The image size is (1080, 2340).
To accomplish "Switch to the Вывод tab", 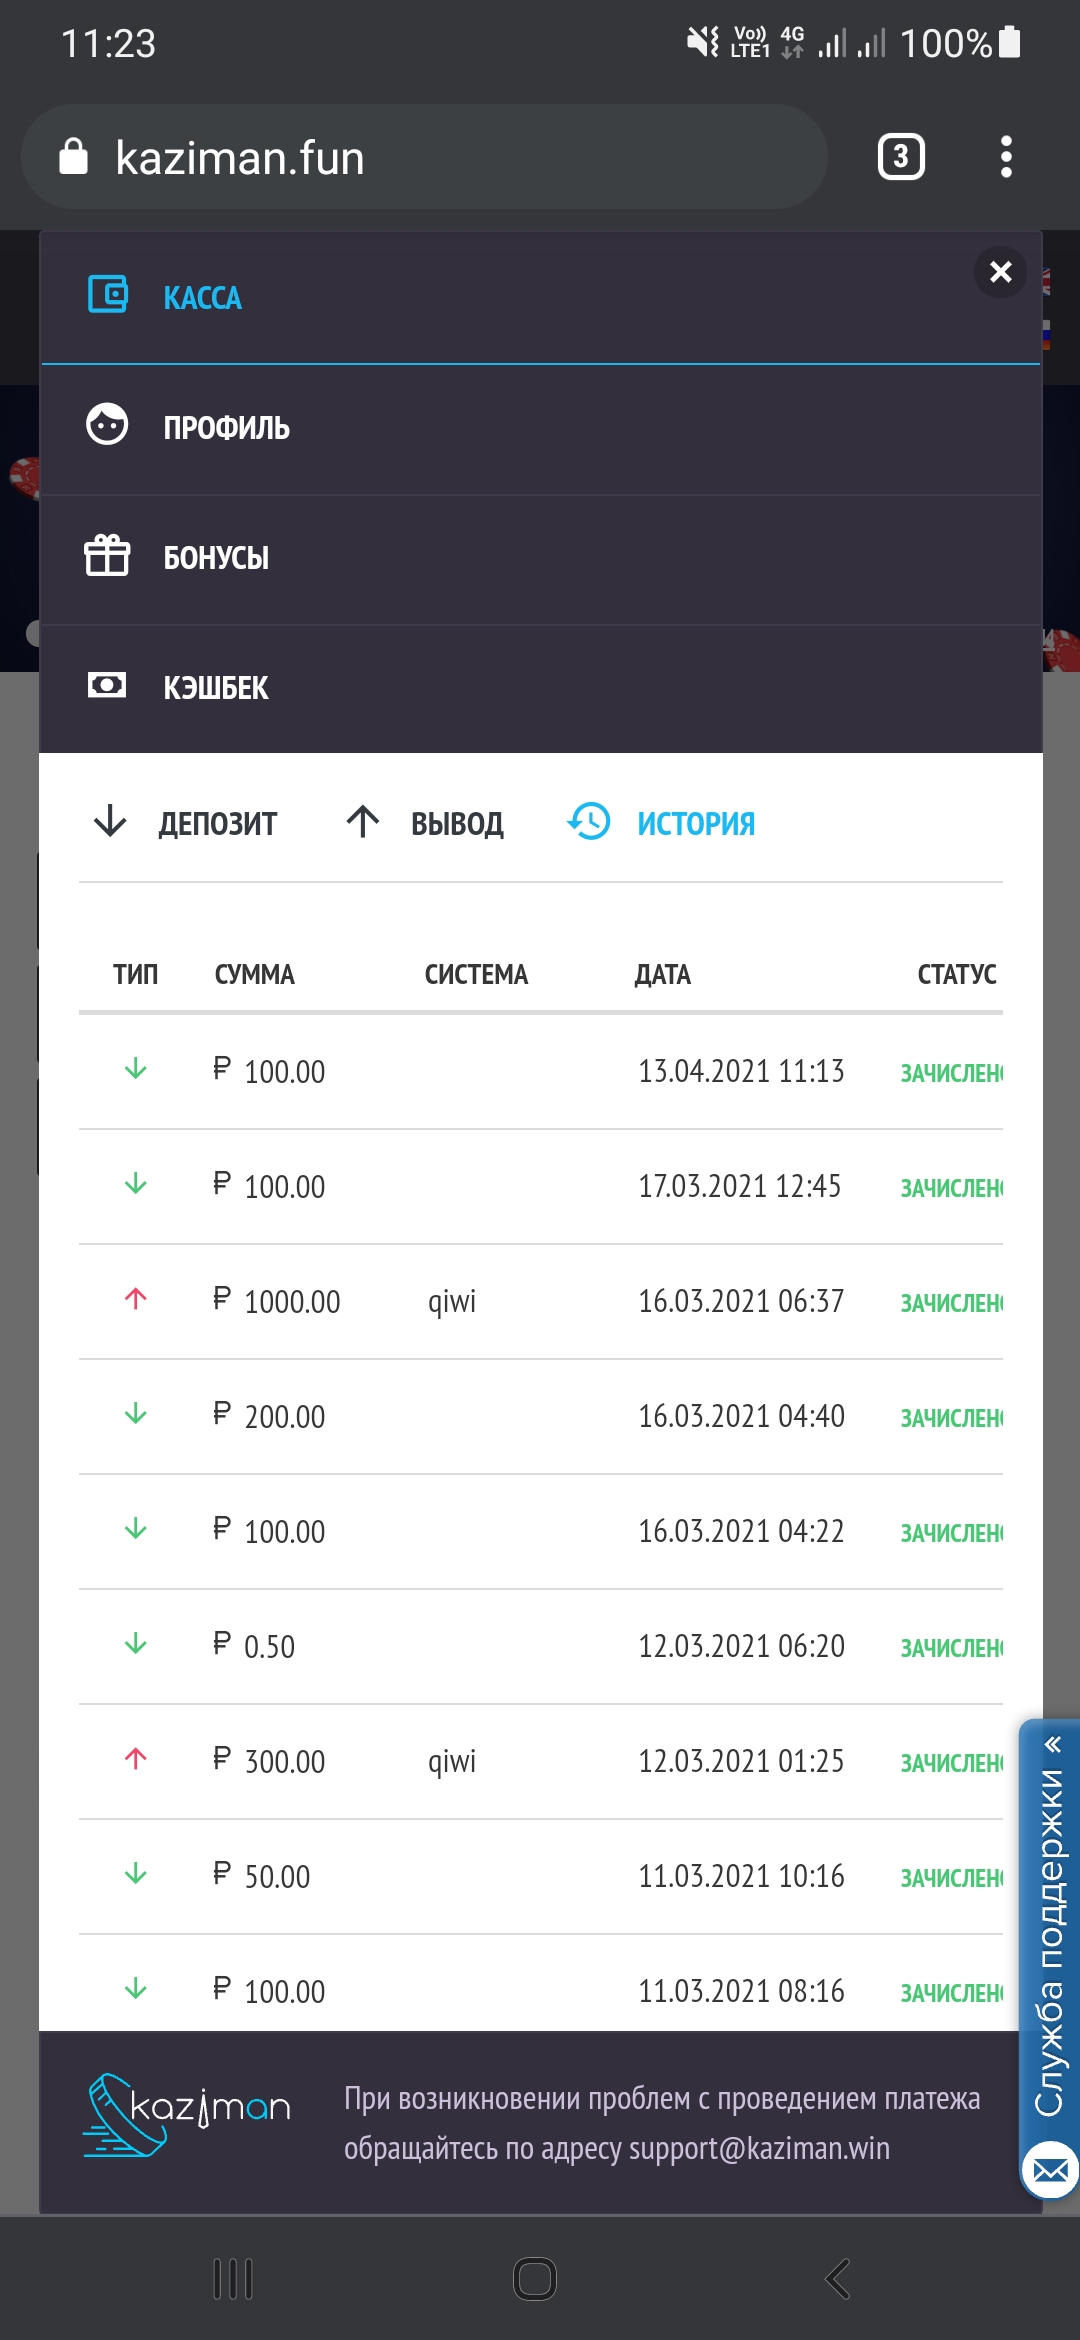I will pyautogui.click(x=426, y=822).
